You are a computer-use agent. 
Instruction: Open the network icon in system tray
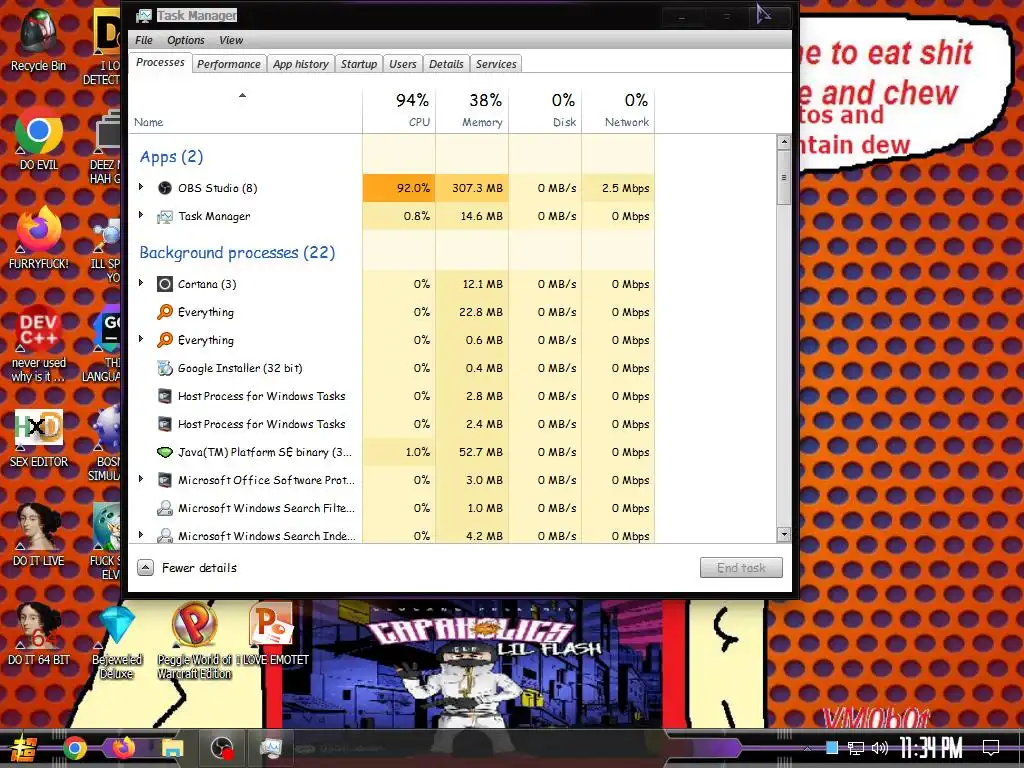click(x=856, y=748)
